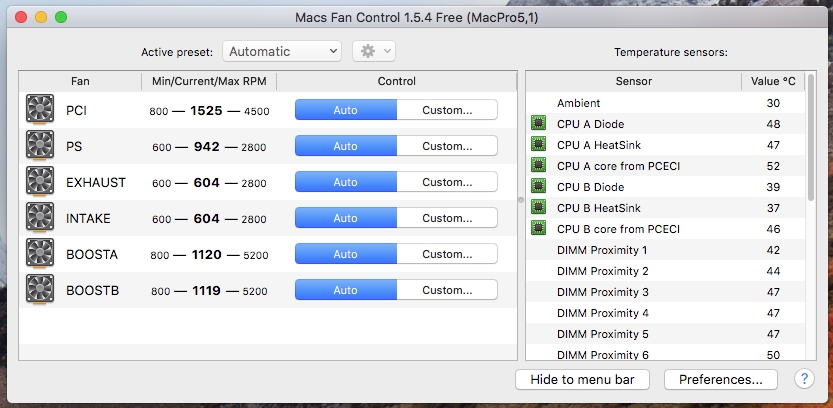
Task: Set BOOSTB fan to Auto
Action: pyautogui.click(x=345, y=290)
